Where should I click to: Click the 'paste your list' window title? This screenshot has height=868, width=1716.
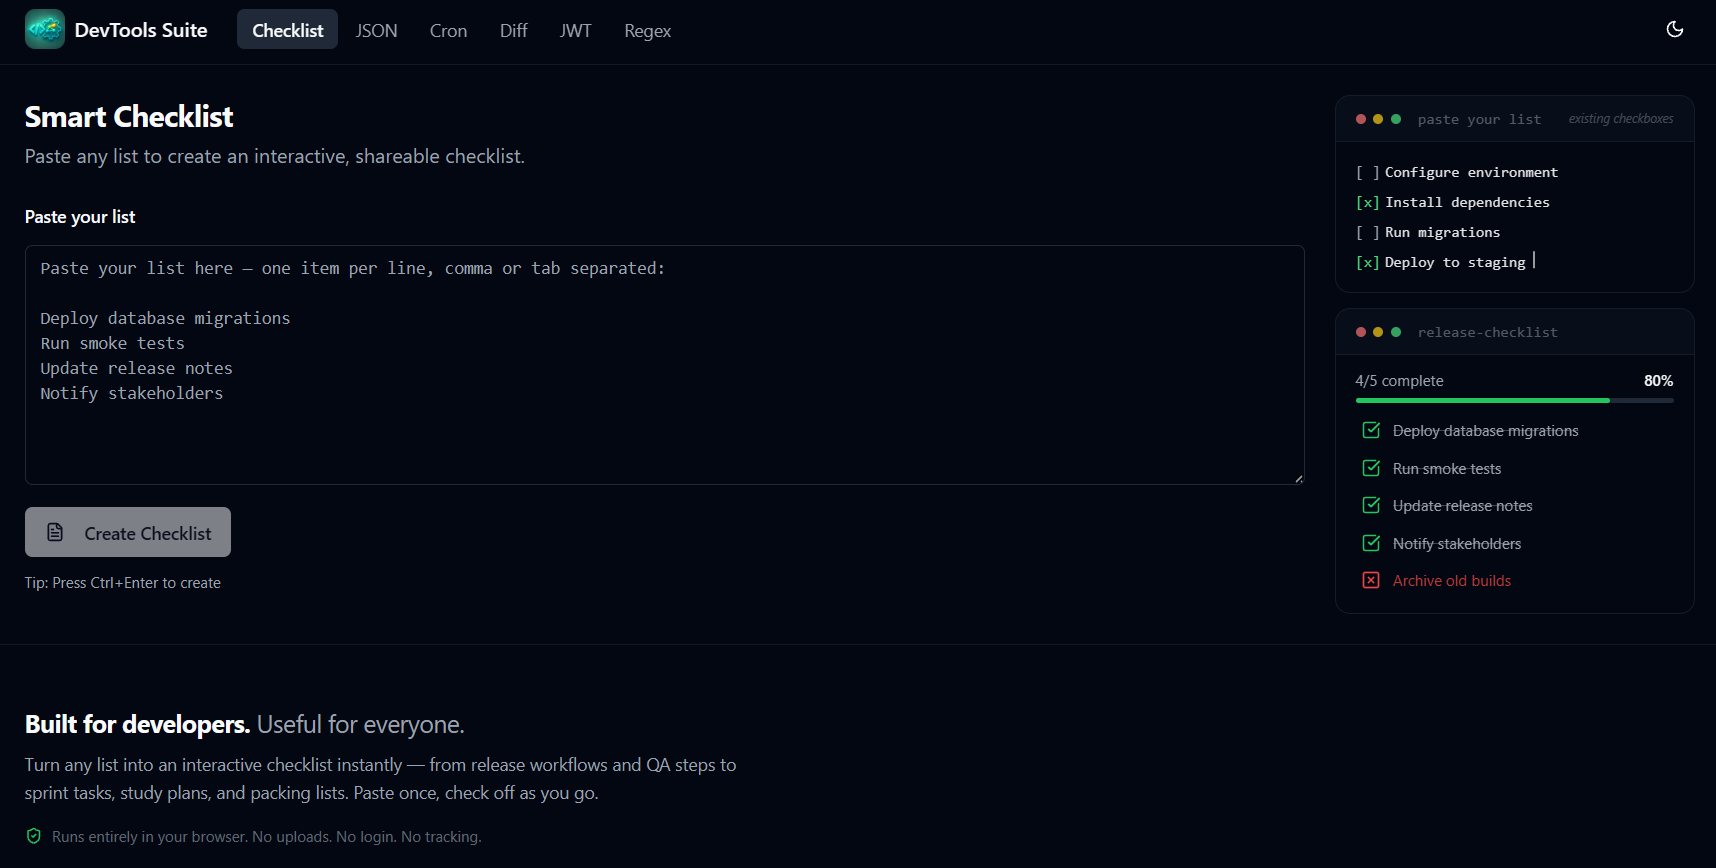(1479, 119)
